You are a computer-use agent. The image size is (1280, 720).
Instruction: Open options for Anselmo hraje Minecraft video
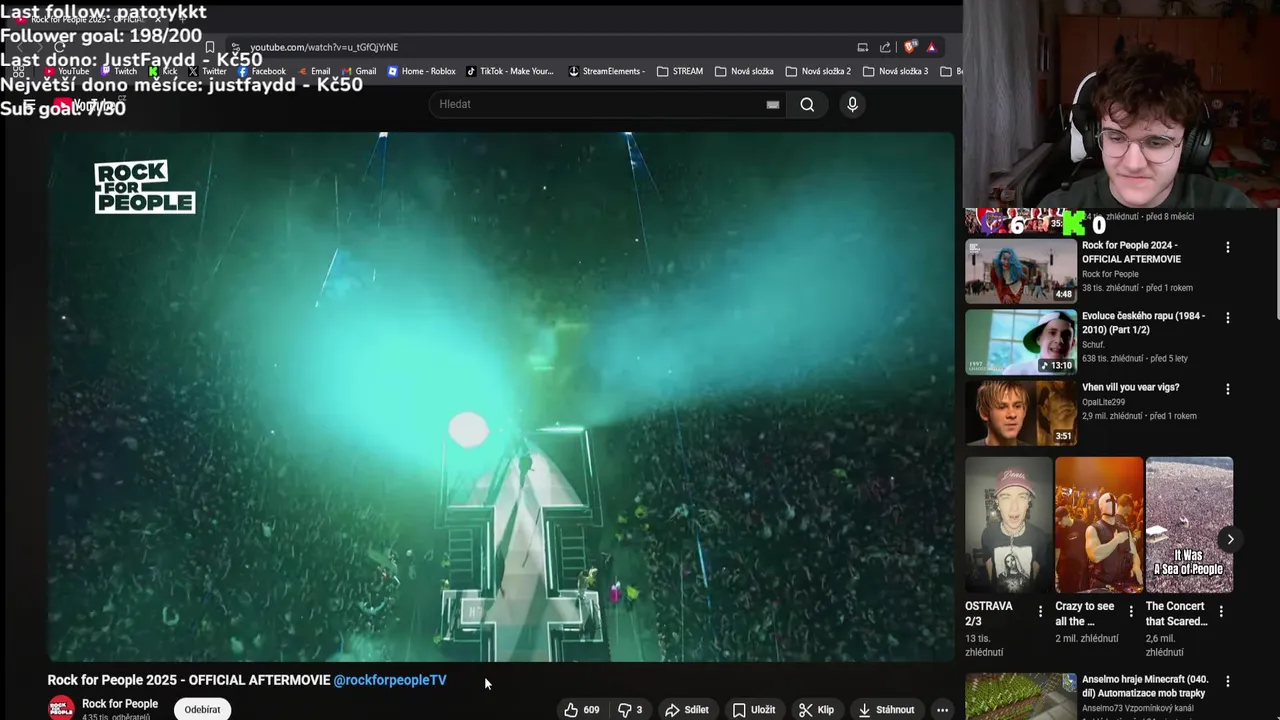pos(1228,681)
